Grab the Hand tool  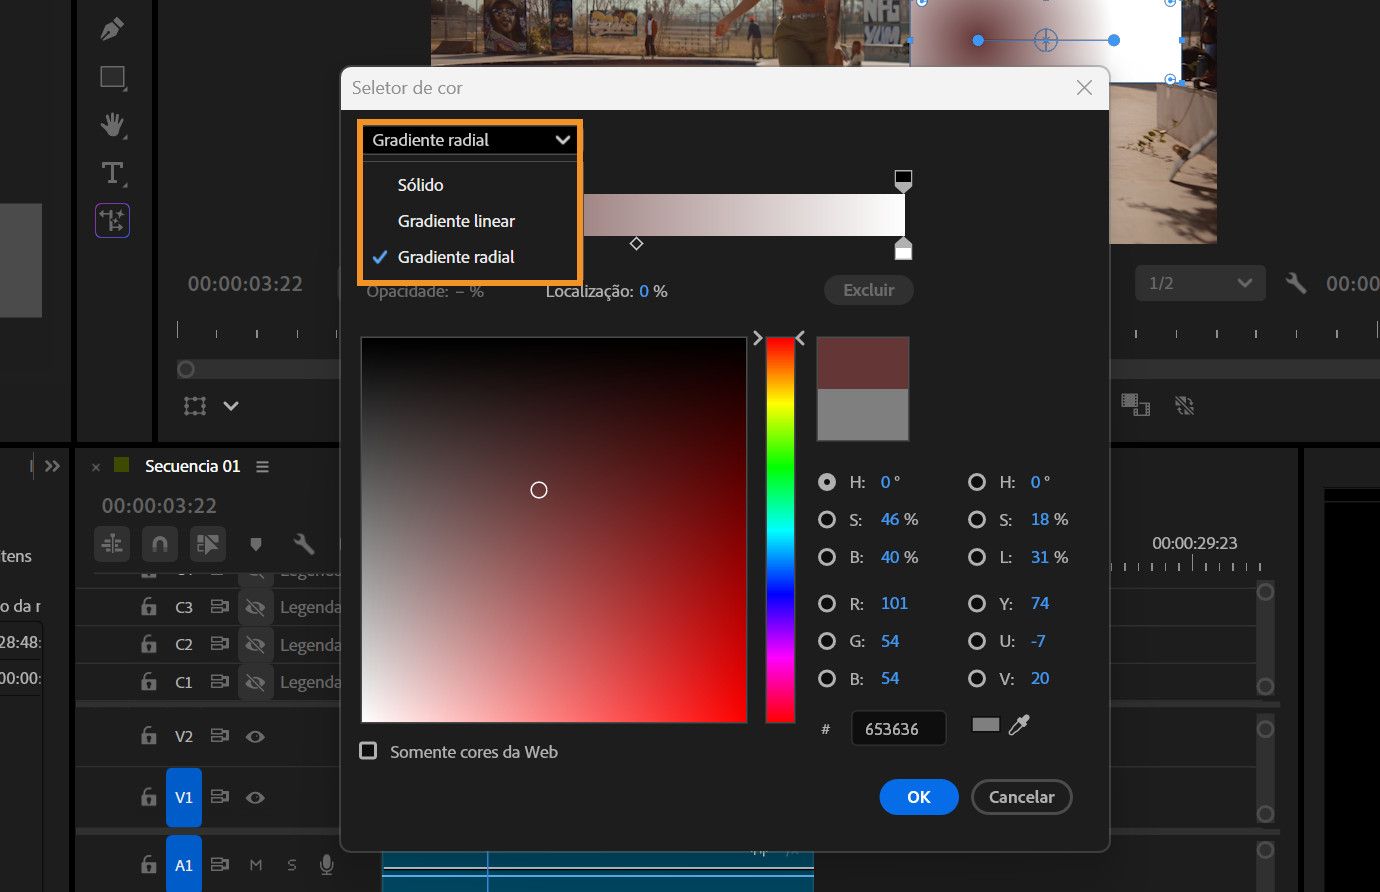111,125
